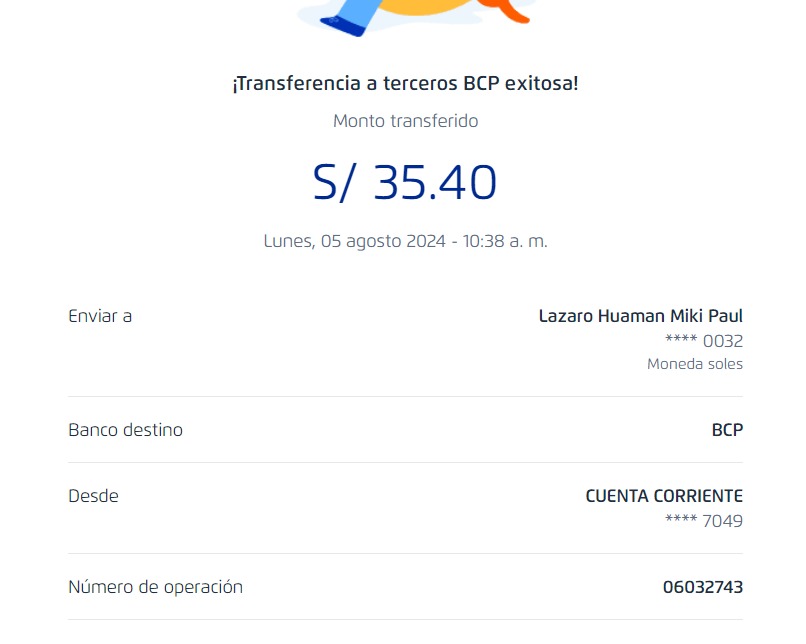This screenshot has height=644, width=806.
Task: Select the BCP destination bank value
Action: 727,430
